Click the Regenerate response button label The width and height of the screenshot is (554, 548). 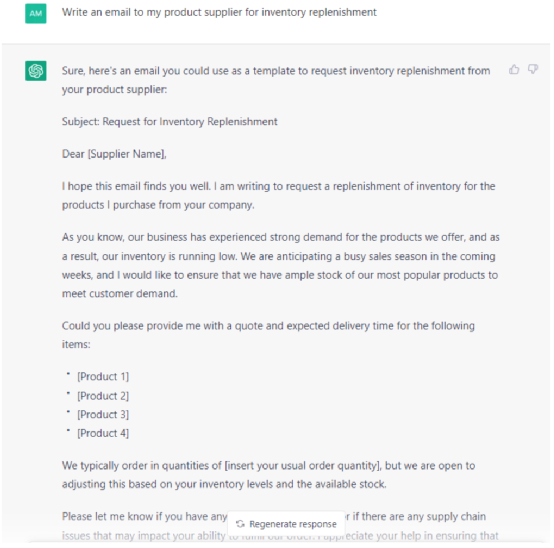tap(293, 524)
